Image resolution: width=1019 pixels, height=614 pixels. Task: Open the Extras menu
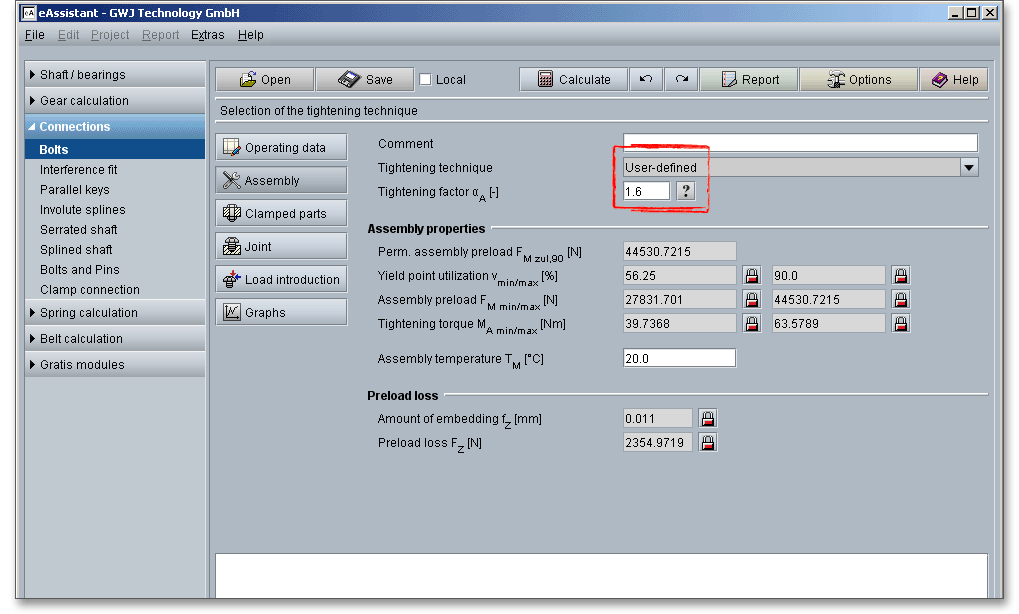[x=208, y=35]
